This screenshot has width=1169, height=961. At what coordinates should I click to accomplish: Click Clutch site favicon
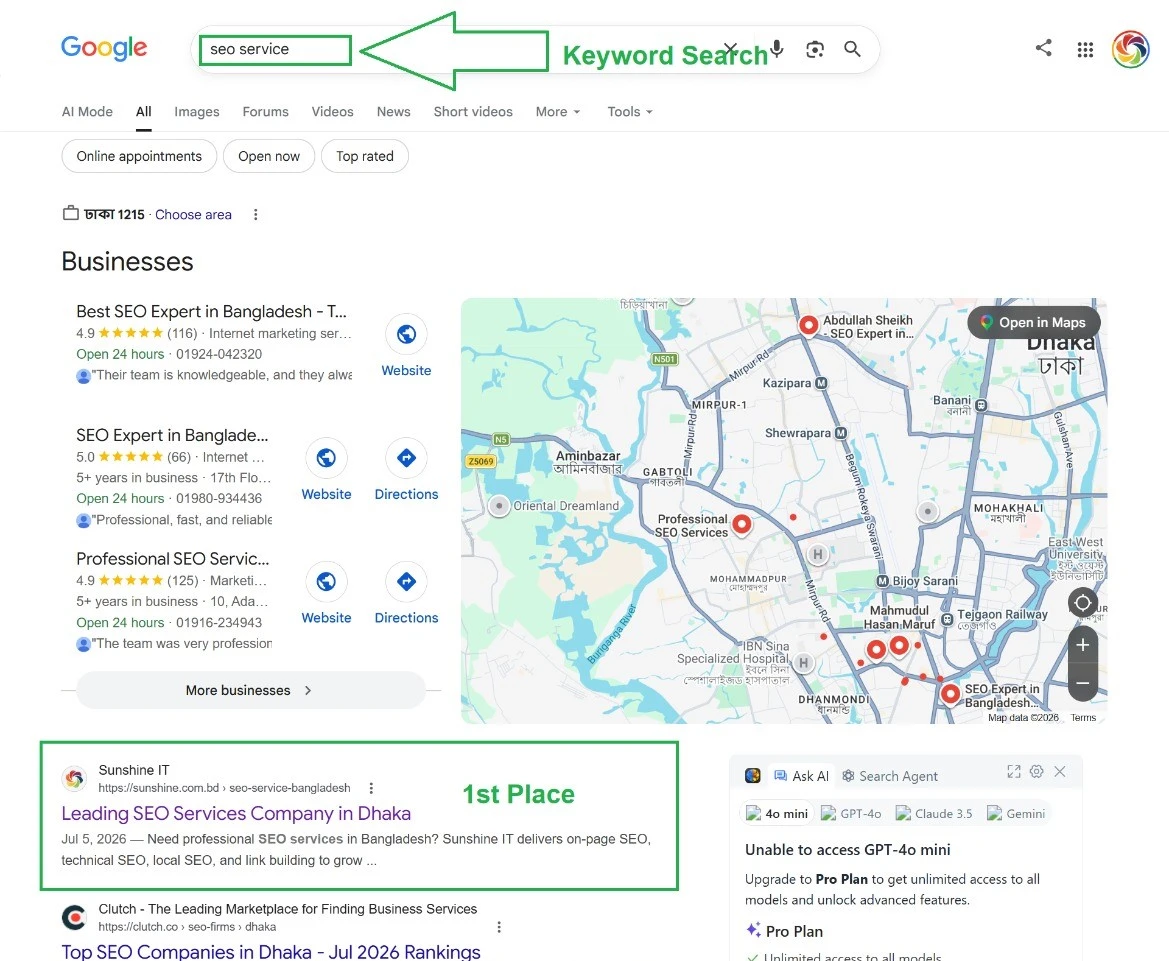(75, 917)
